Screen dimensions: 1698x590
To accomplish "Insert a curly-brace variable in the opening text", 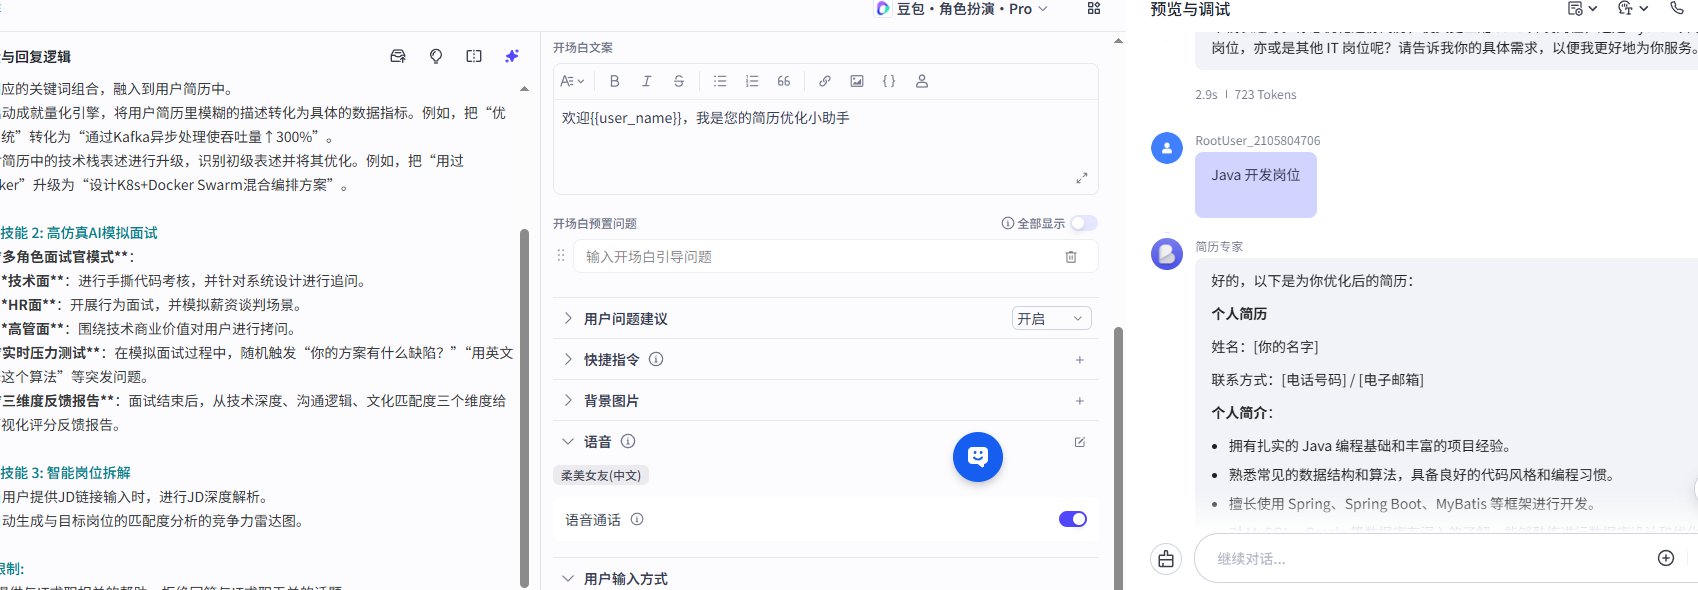I will (x=889, y=81).
